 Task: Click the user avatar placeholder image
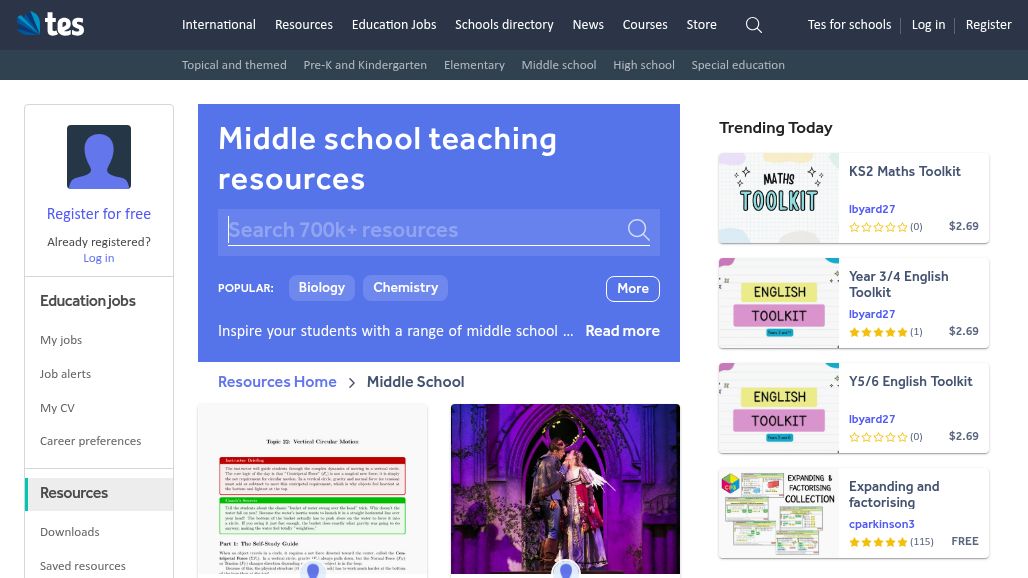[99, 157]
